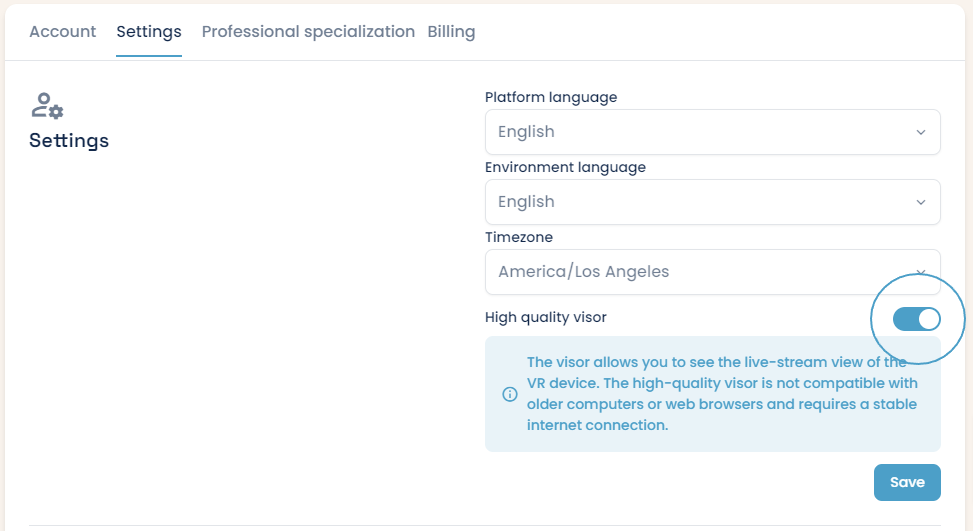The width and height of the screenshot is (973, 531).
Task: Click the Timezone chevron arrow
Action: (x=920, y=272)
